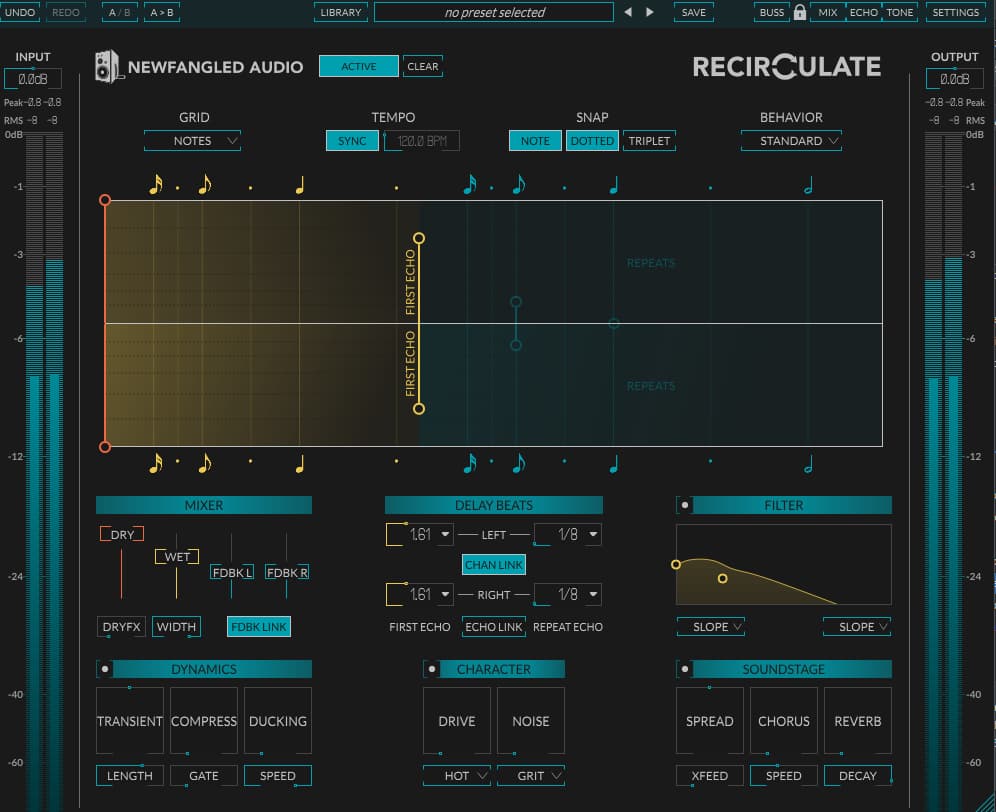The width and height of the screenshot is (996, 812).
Task: Open the left filter SLOPE dropdown
Action: coord(710,626)
